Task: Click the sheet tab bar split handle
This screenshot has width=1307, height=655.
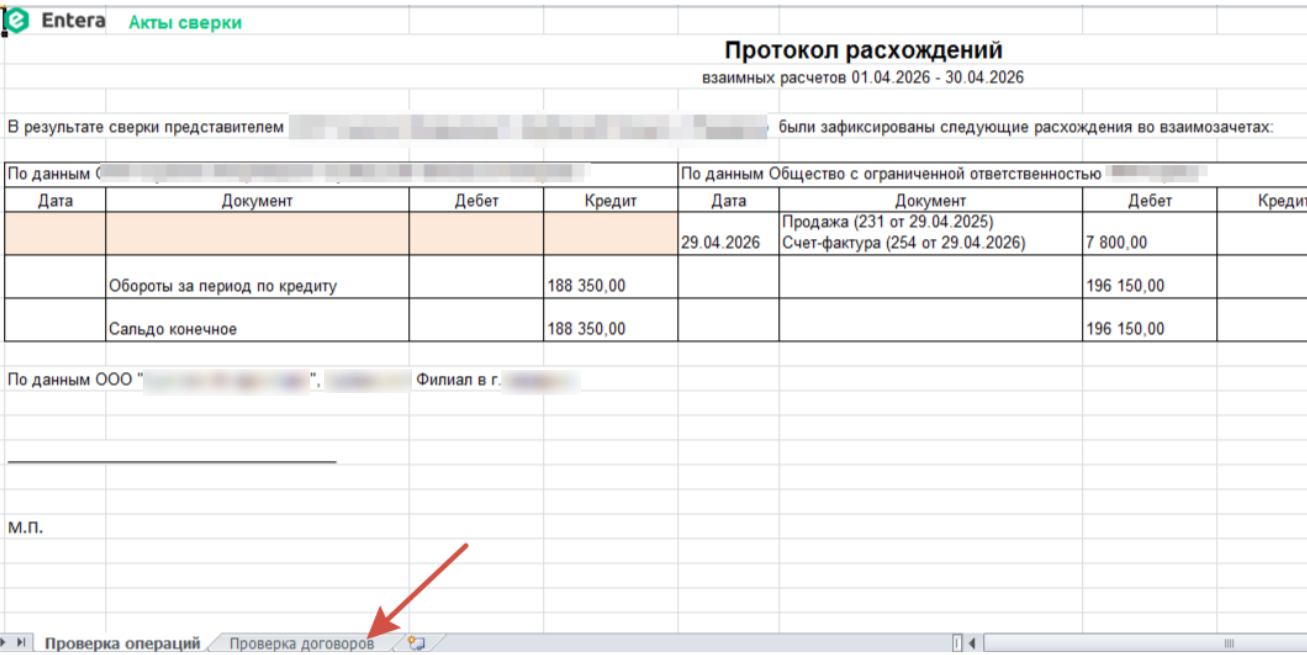Action: [957, 643]
